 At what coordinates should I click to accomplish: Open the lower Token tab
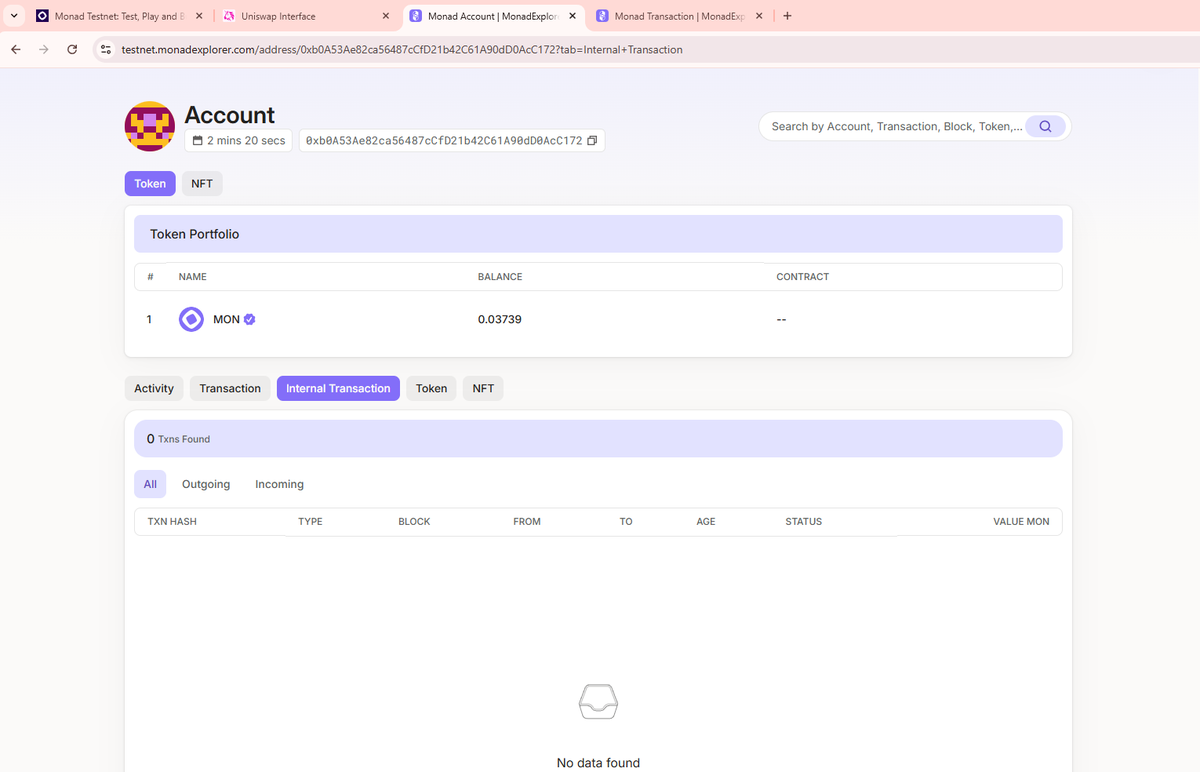pos(431,389)
